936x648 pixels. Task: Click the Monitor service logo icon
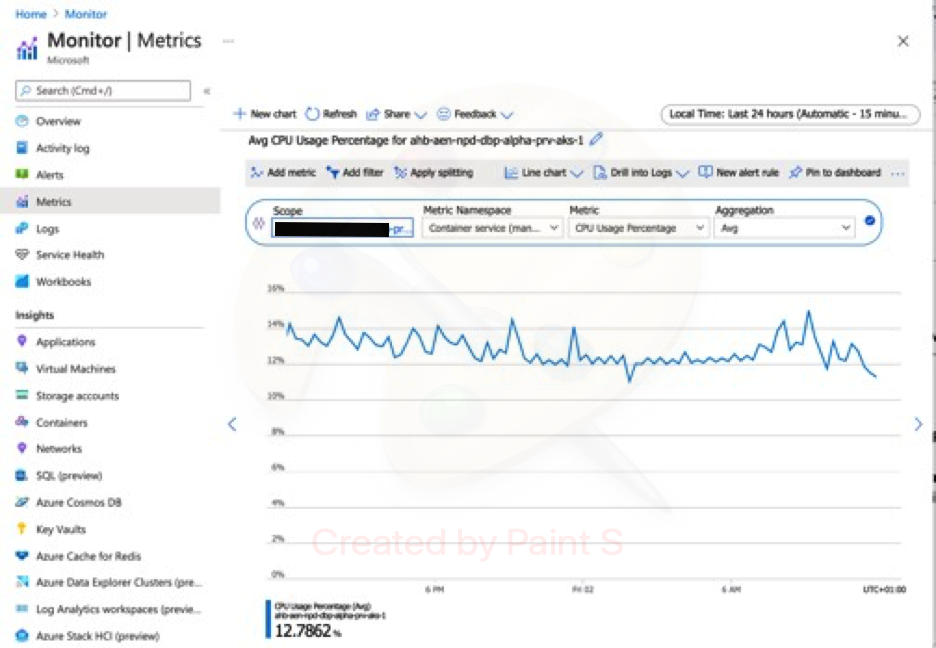tap(27, 48)
